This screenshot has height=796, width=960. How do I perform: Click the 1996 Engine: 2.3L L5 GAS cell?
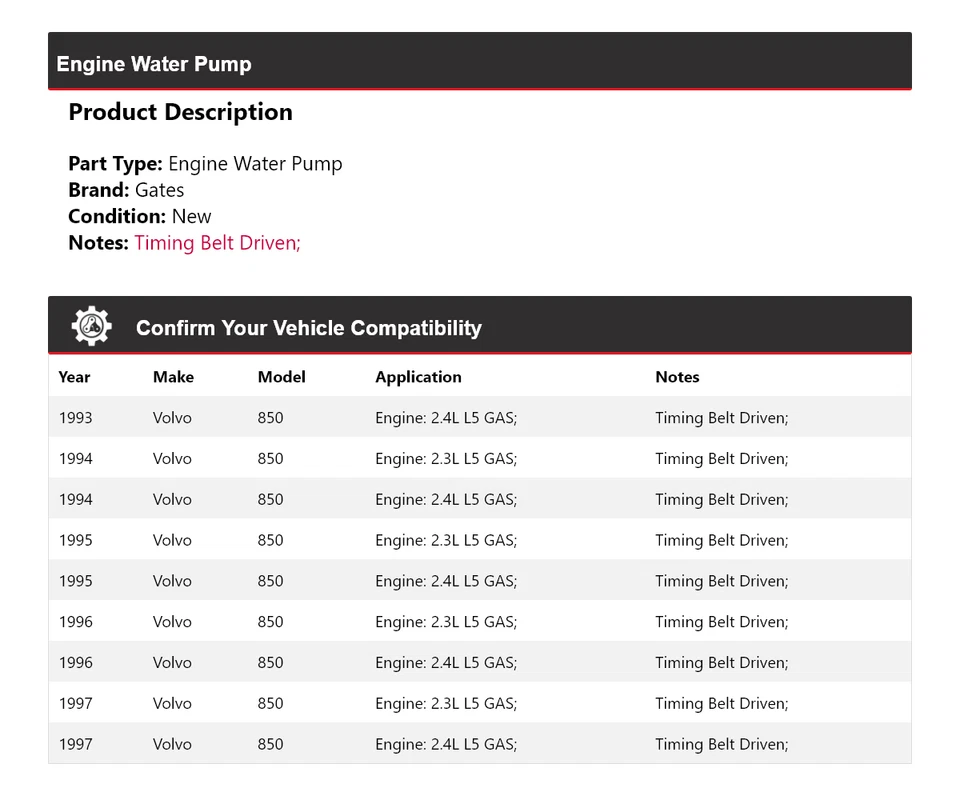[446, 622]
